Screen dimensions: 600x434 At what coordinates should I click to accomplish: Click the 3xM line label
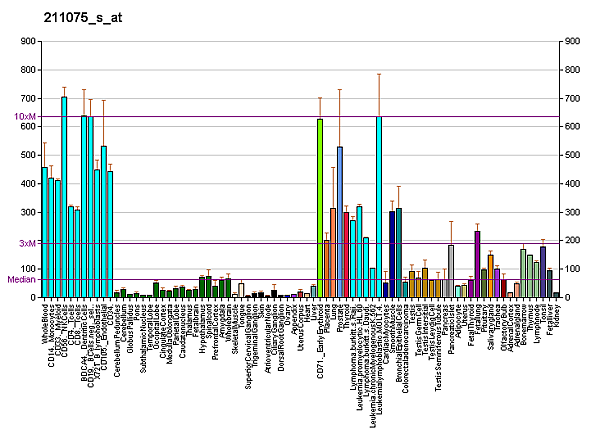pos(28,243)
